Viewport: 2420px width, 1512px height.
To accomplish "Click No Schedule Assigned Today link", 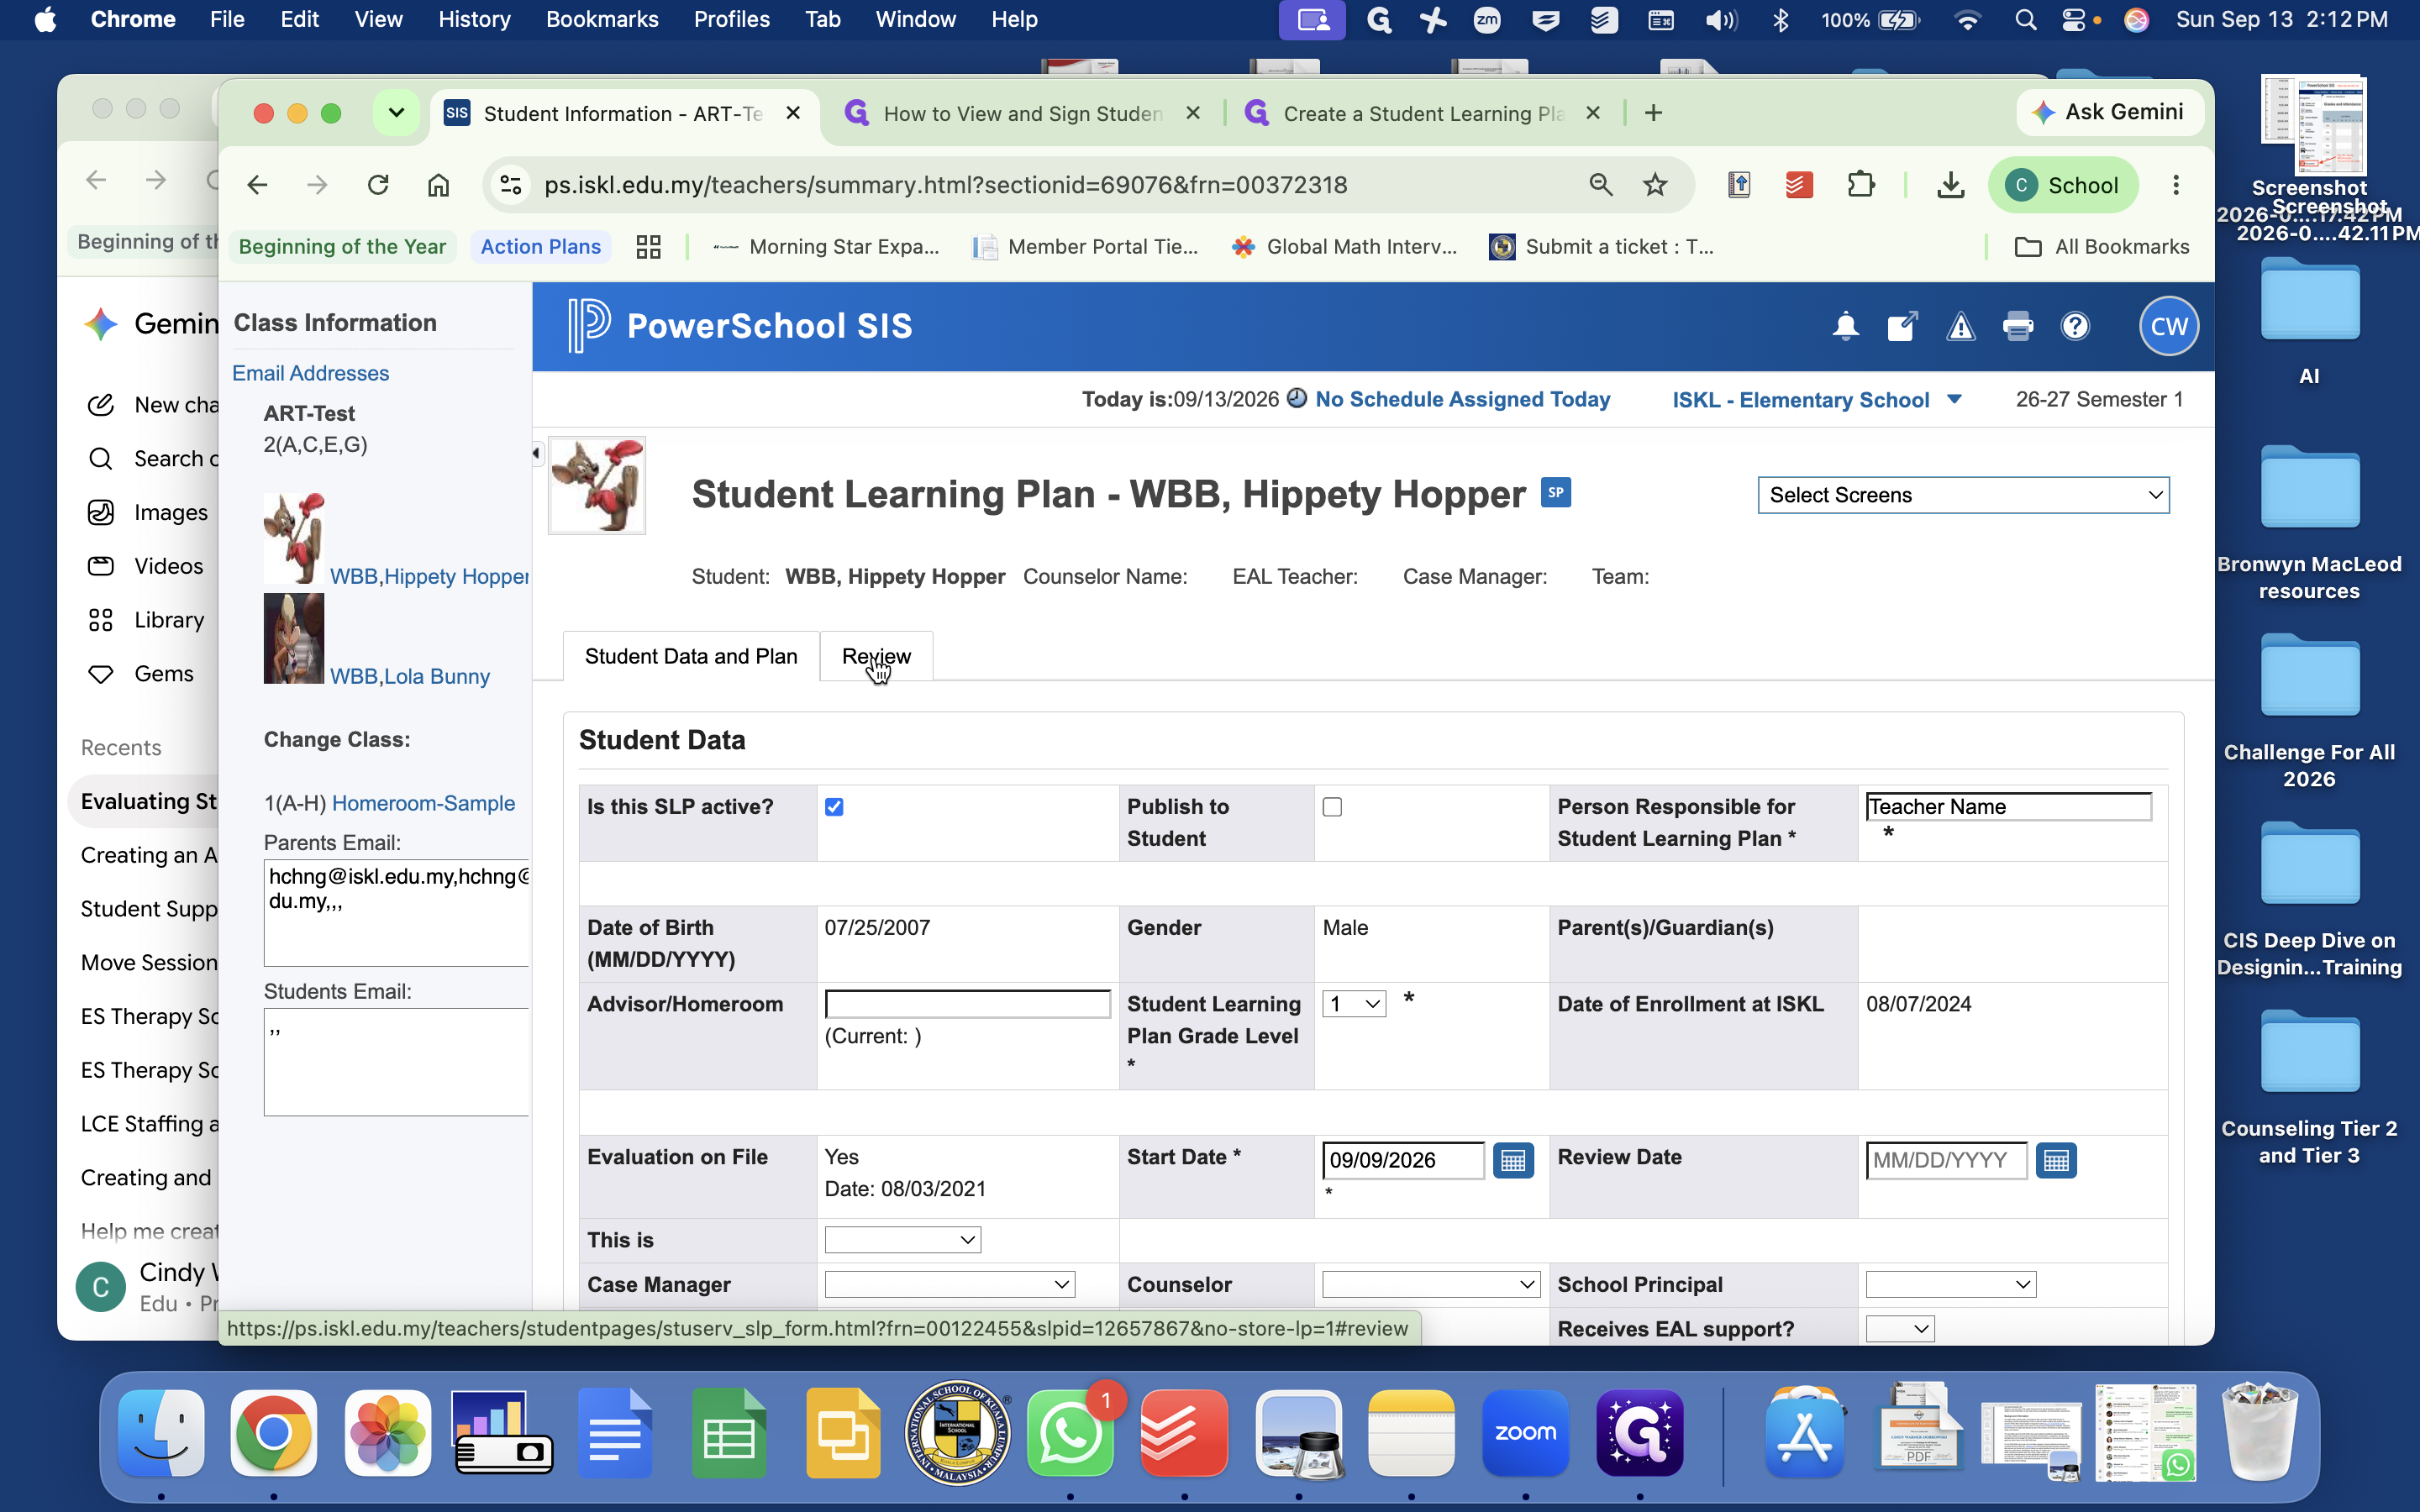I will pyautogui.click(x=1463, y=400).
